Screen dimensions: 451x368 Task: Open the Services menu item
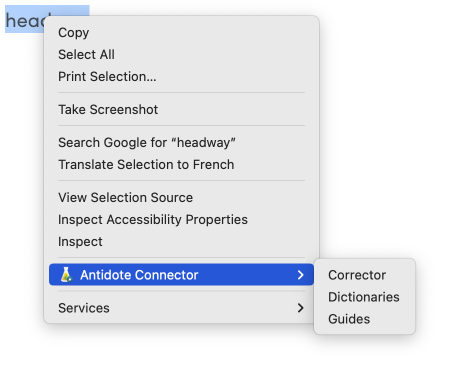tap(181, 308)
